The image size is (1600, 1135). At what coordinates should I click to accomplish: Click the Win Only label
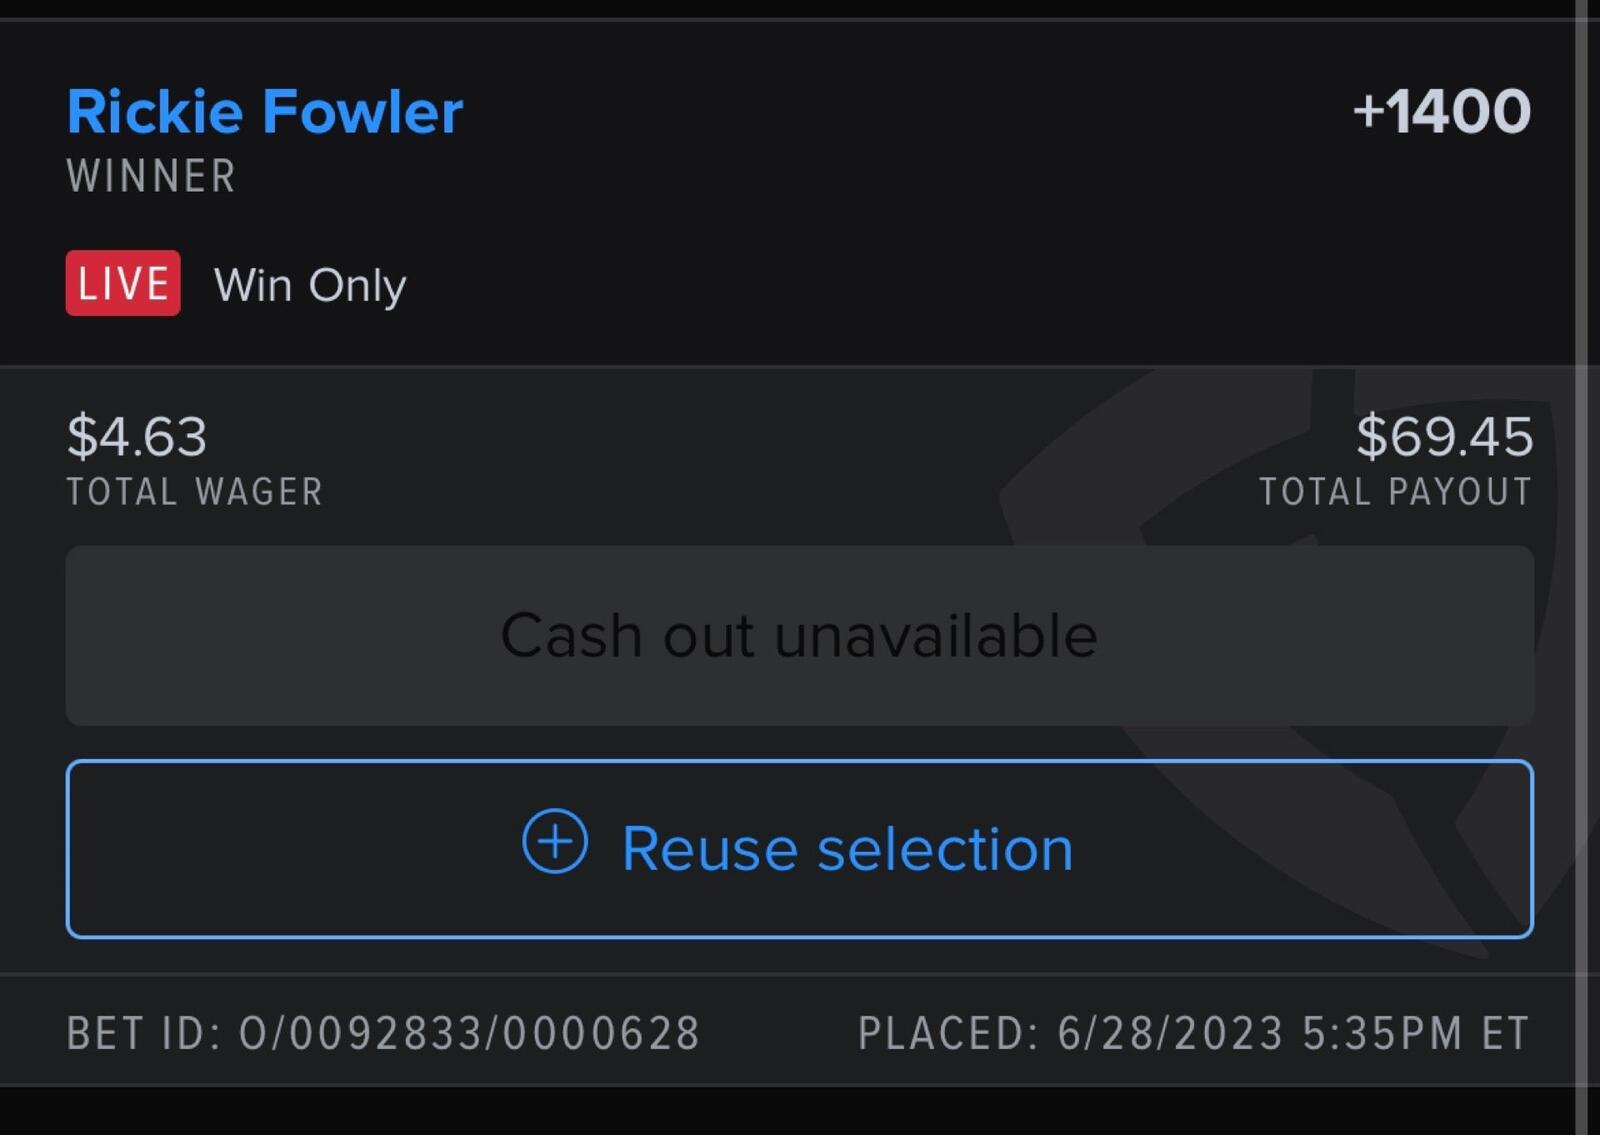[x=310, y=286]
